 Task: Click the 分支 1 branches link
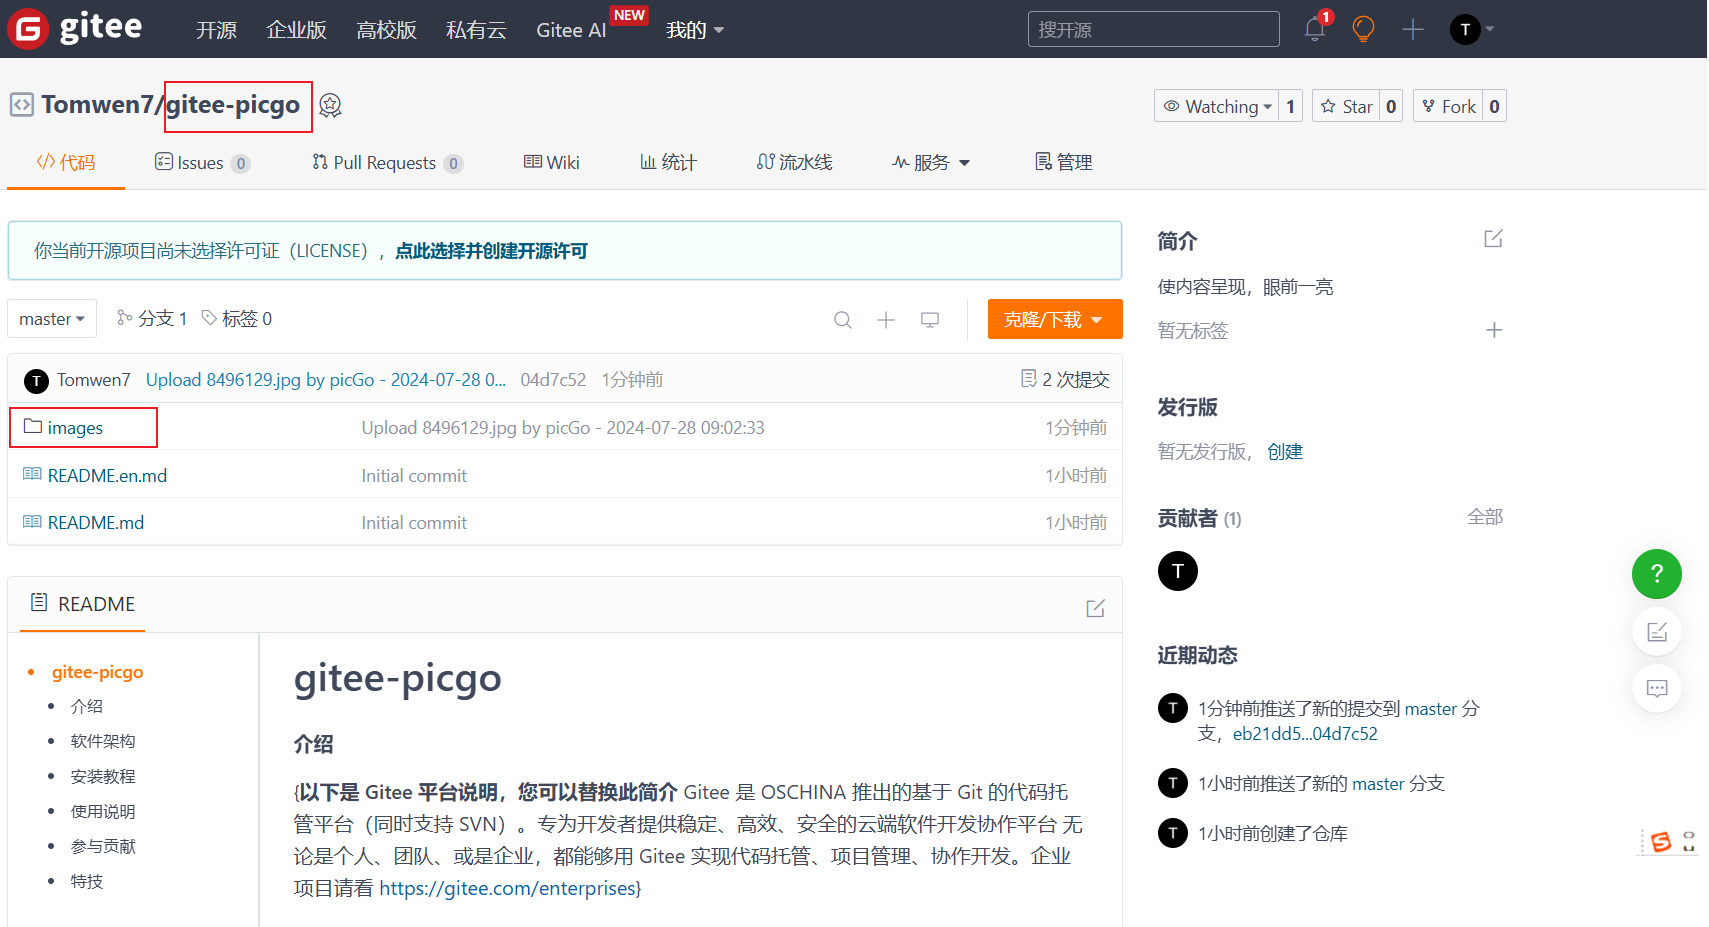[152, 318]
